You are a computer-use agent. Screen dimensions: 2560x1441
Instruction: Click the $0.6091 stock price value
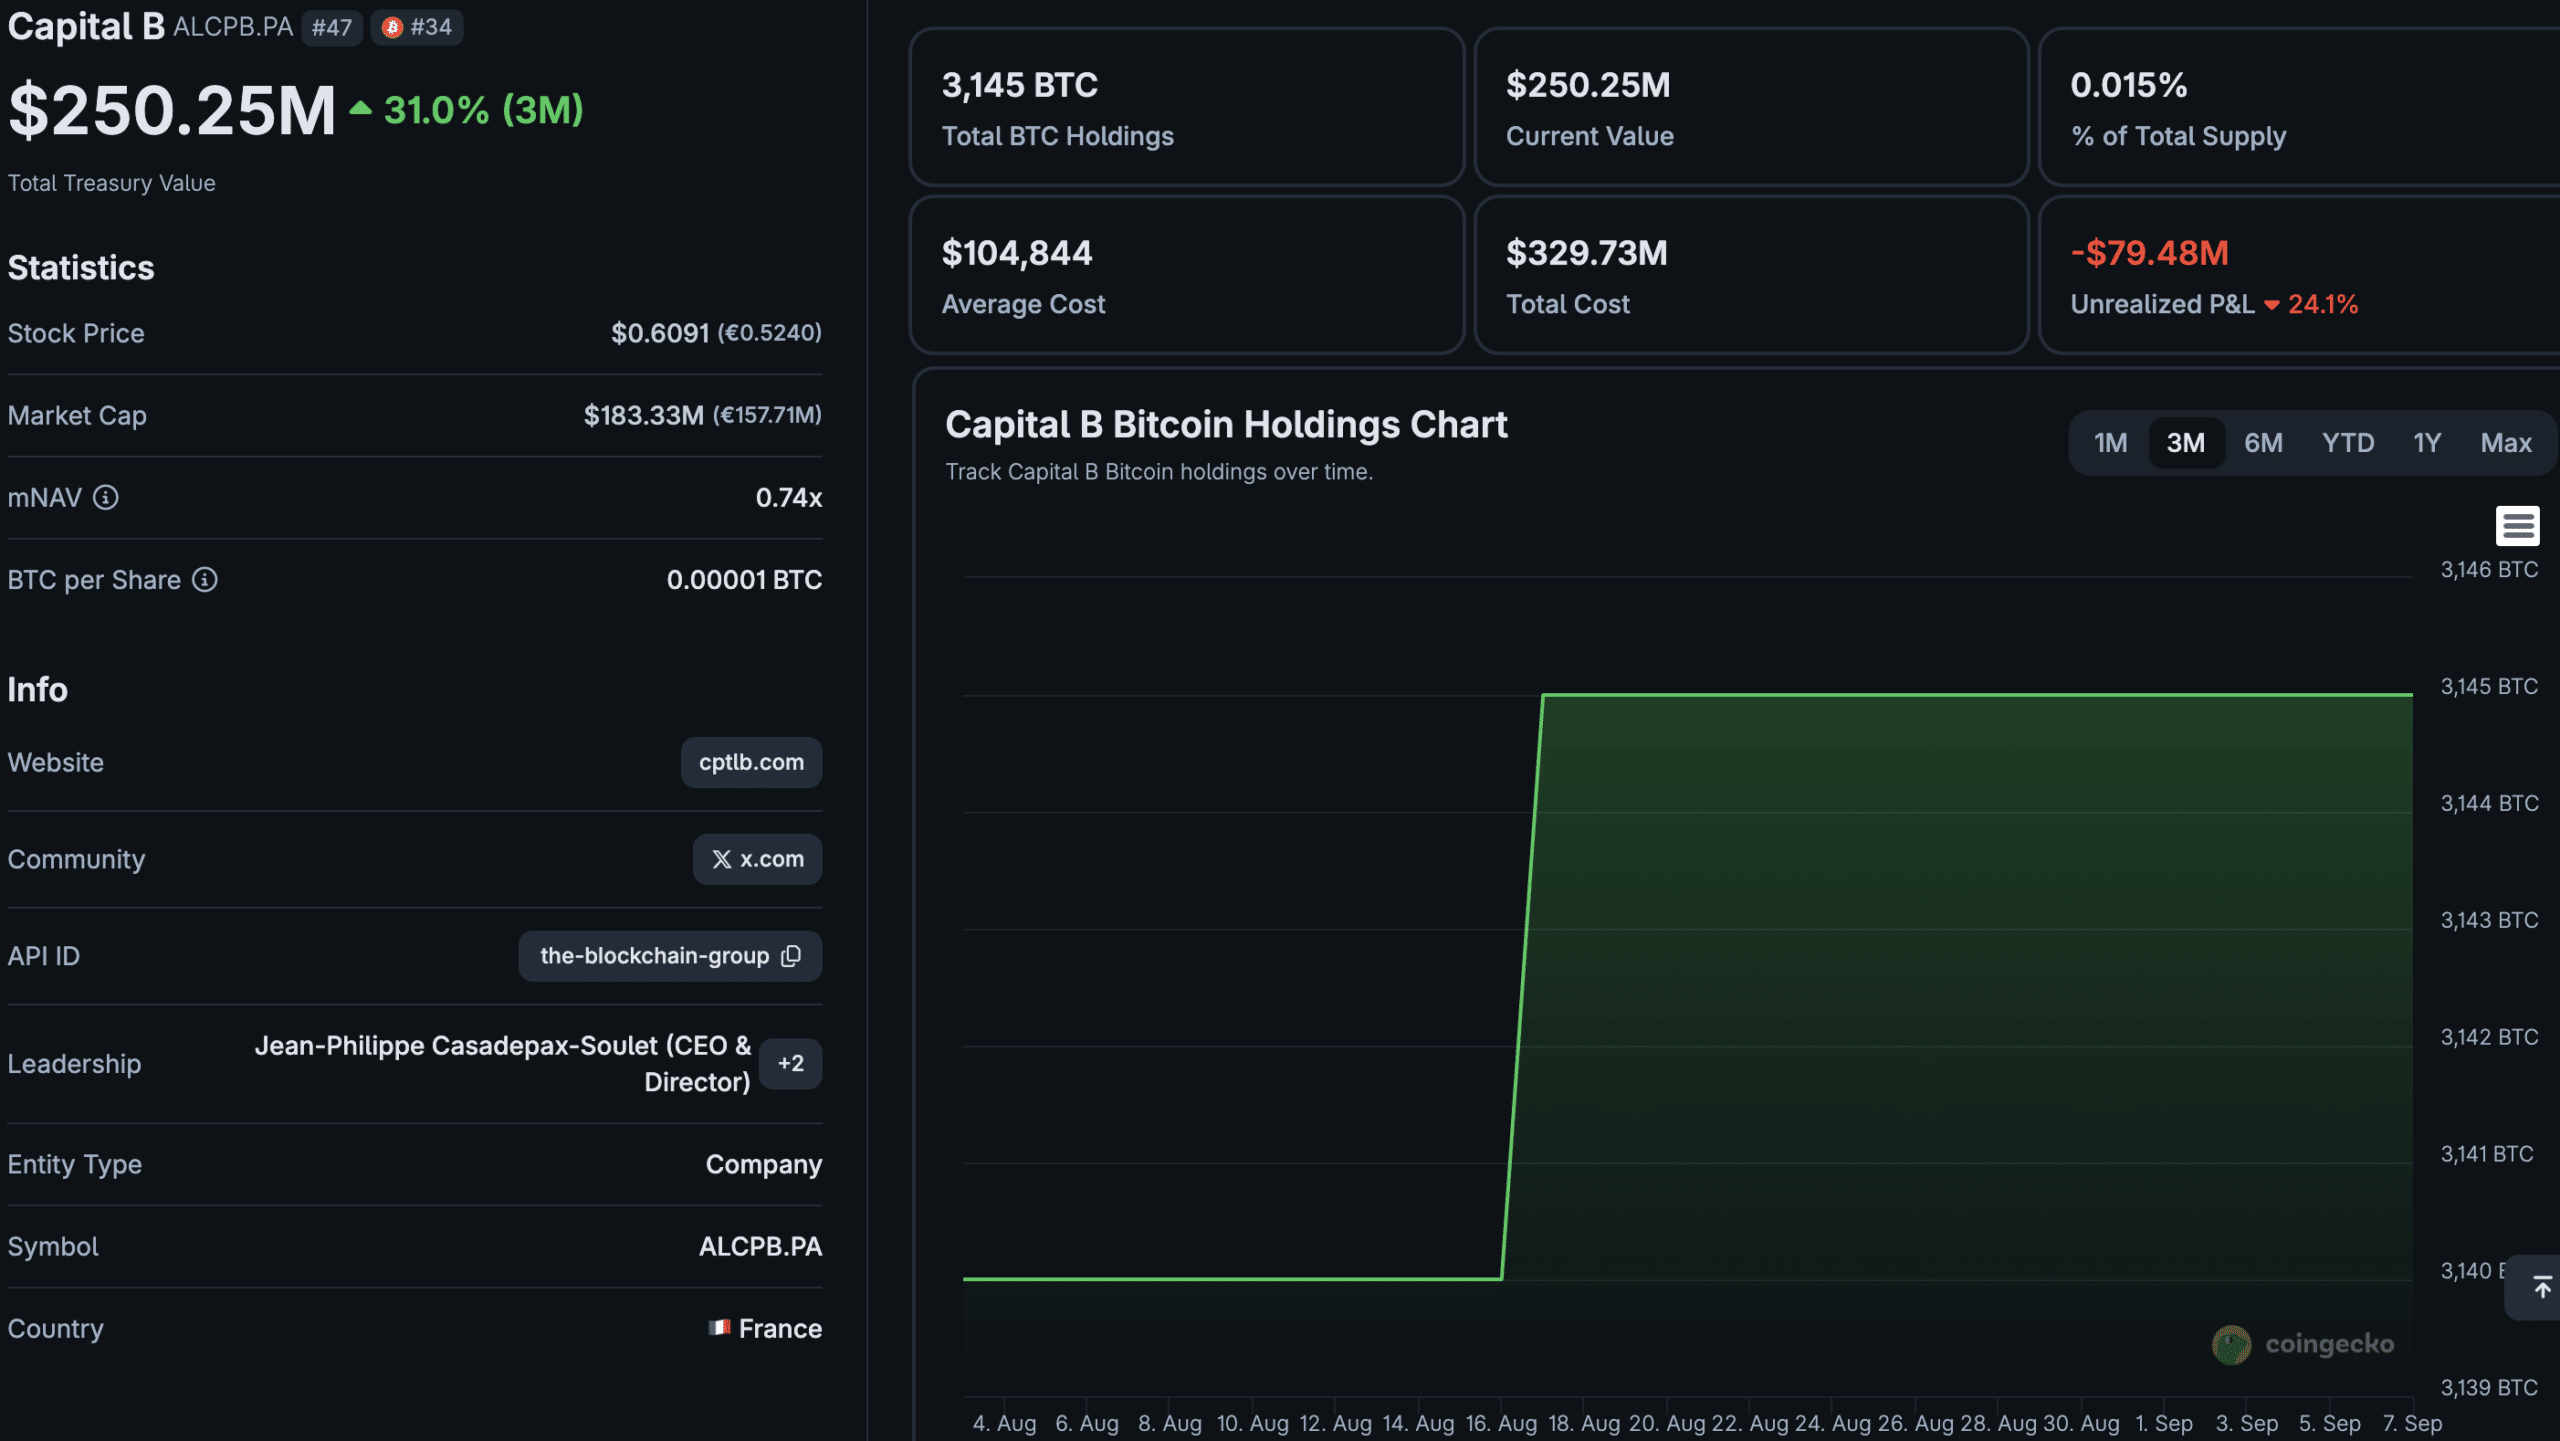(x=660, y=333)
